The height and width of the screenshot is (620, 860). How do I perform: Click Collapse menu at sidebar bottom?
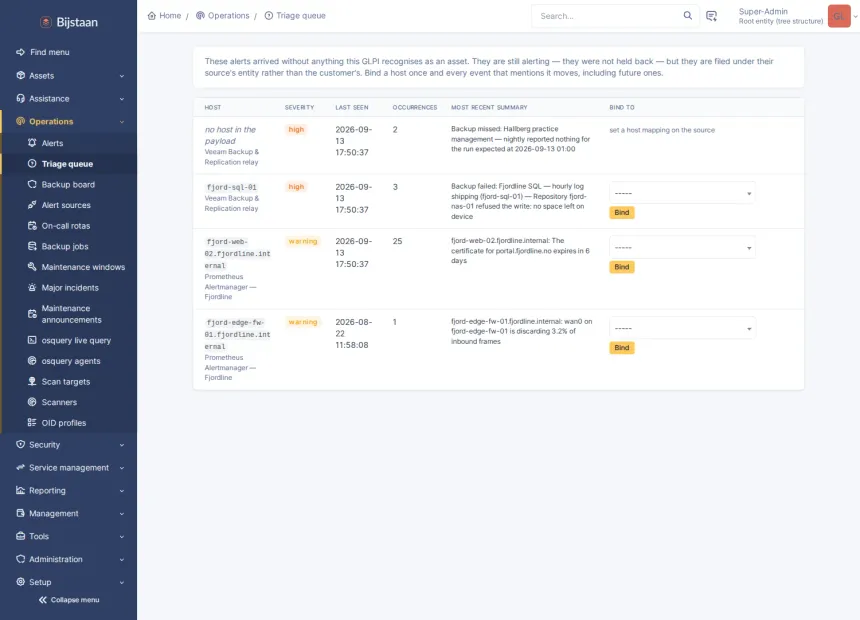[x=69, y=600]
